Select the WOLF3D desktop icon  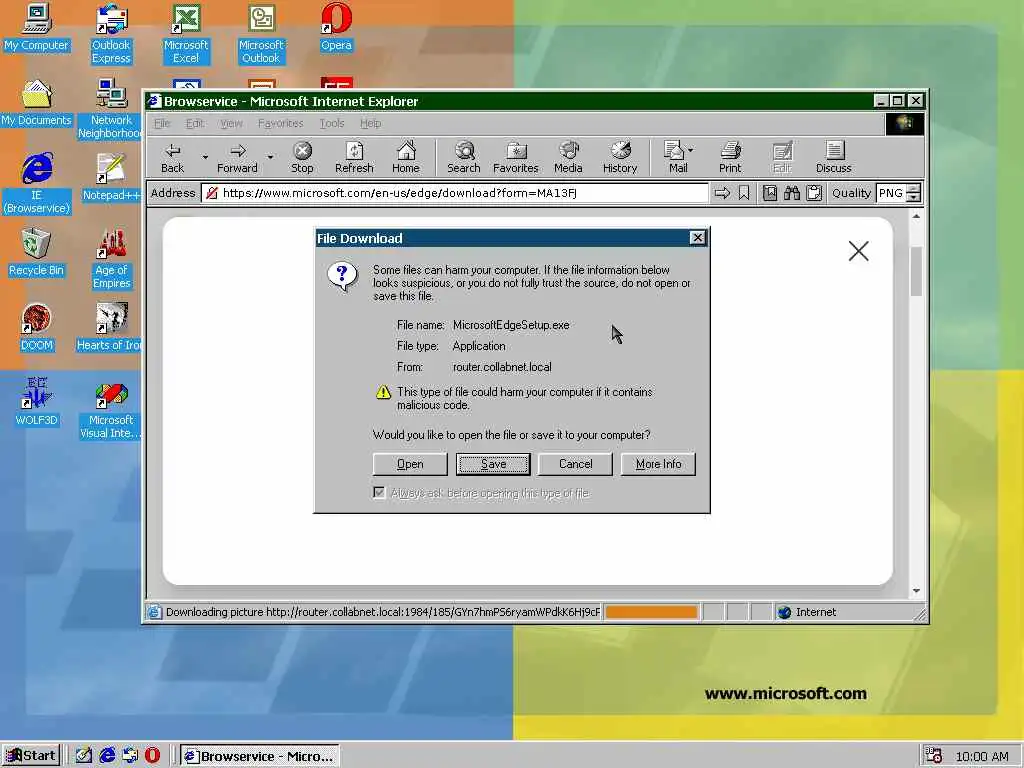click(37, 402)
